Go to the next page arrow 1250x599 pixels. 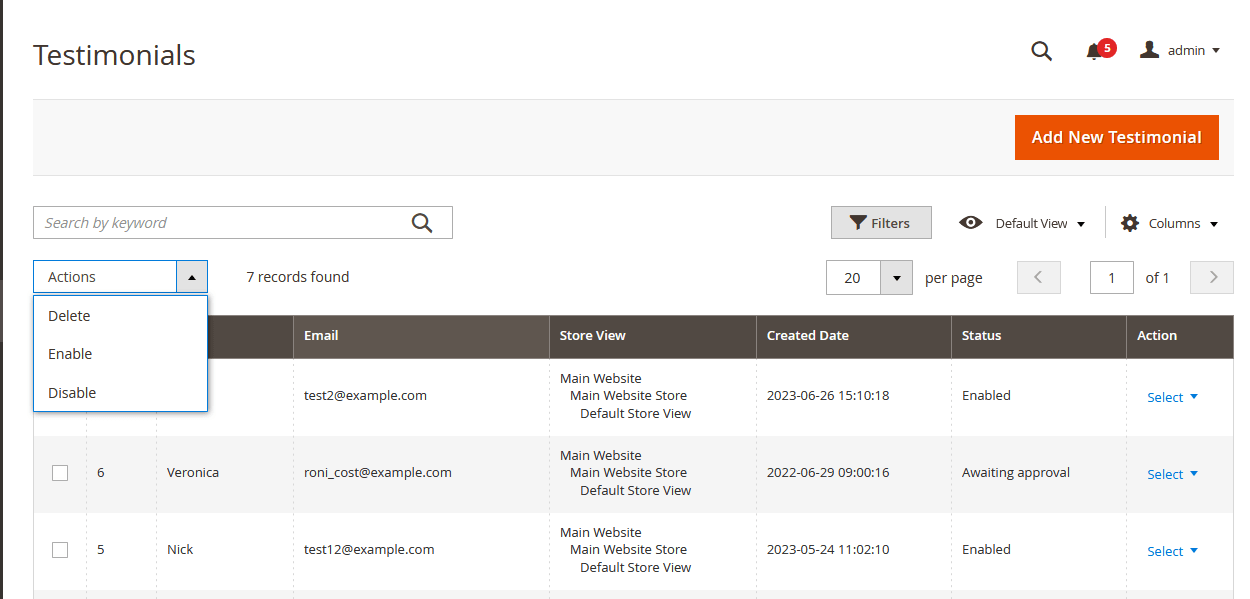(x=1212, y=277)
